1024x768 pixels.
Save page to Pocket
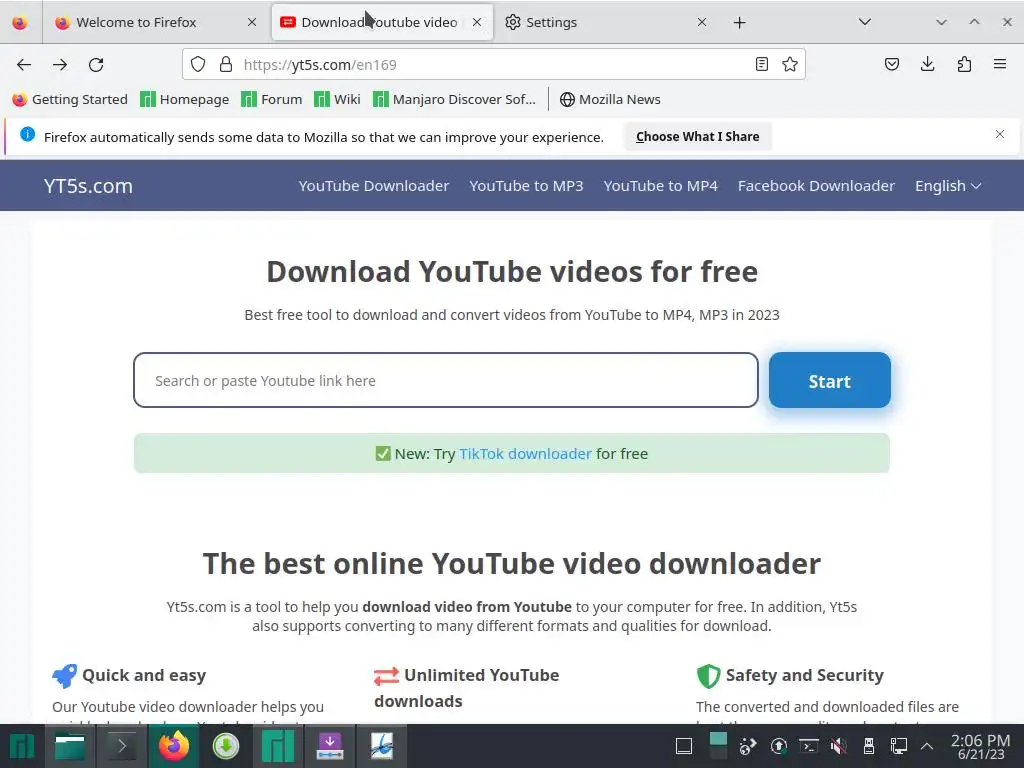coord(891,64)
